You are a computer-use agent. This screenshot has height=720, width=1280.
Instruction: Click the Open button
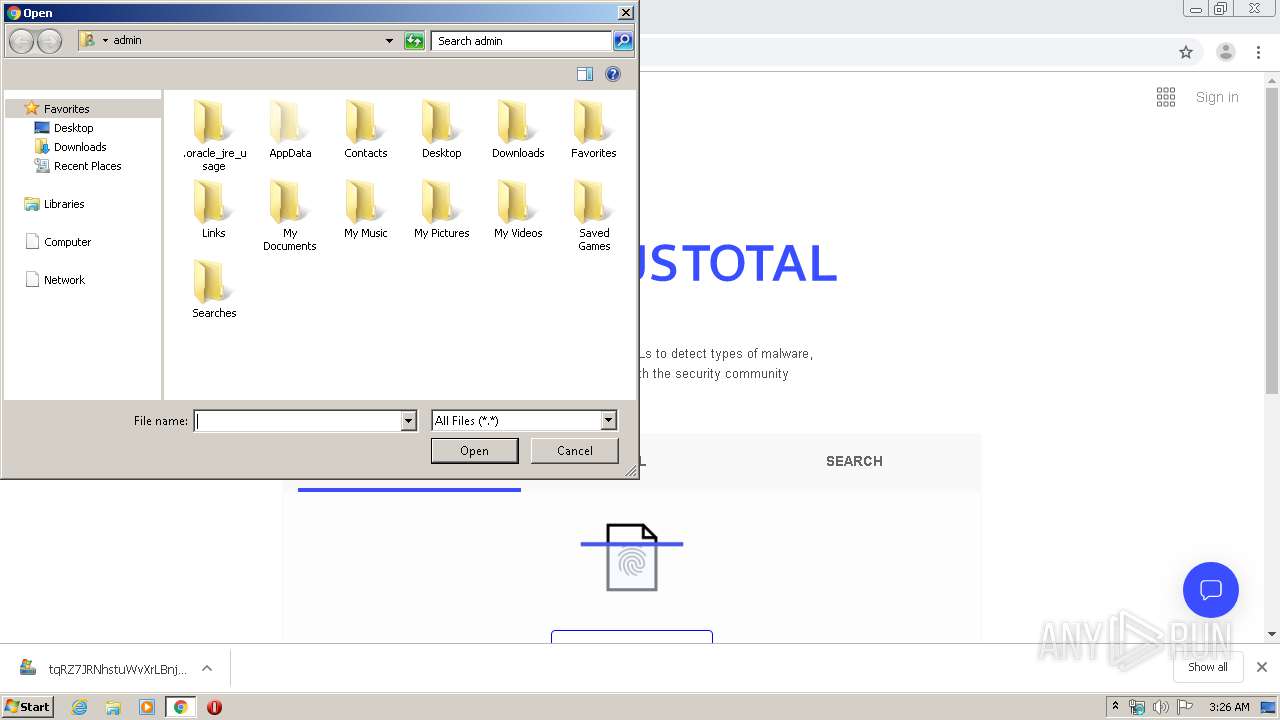pos(474,451)
